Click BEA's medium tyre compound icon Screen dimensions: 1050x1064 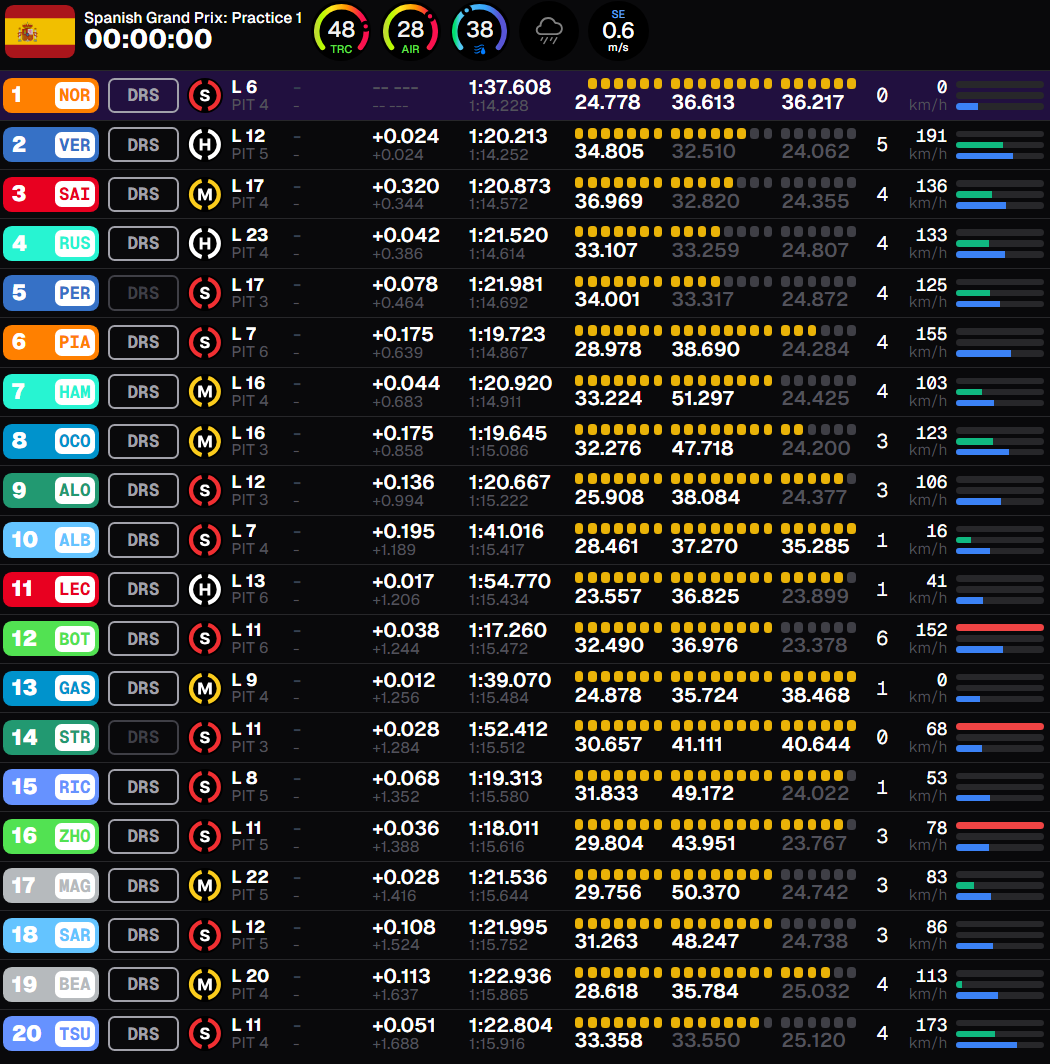[204, 985]
